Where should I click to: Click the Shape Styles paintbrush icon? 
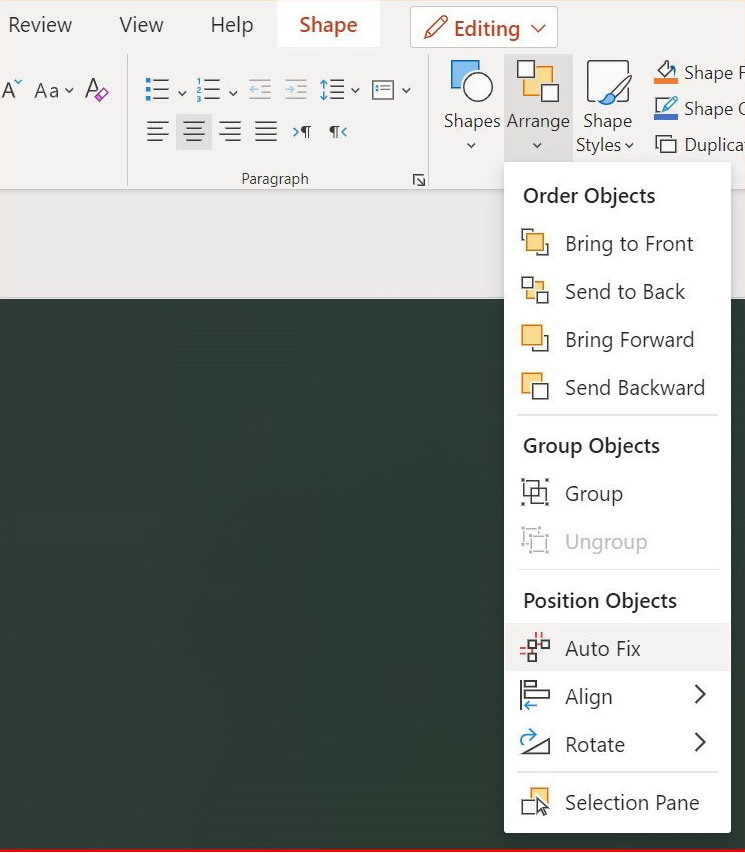608,81
